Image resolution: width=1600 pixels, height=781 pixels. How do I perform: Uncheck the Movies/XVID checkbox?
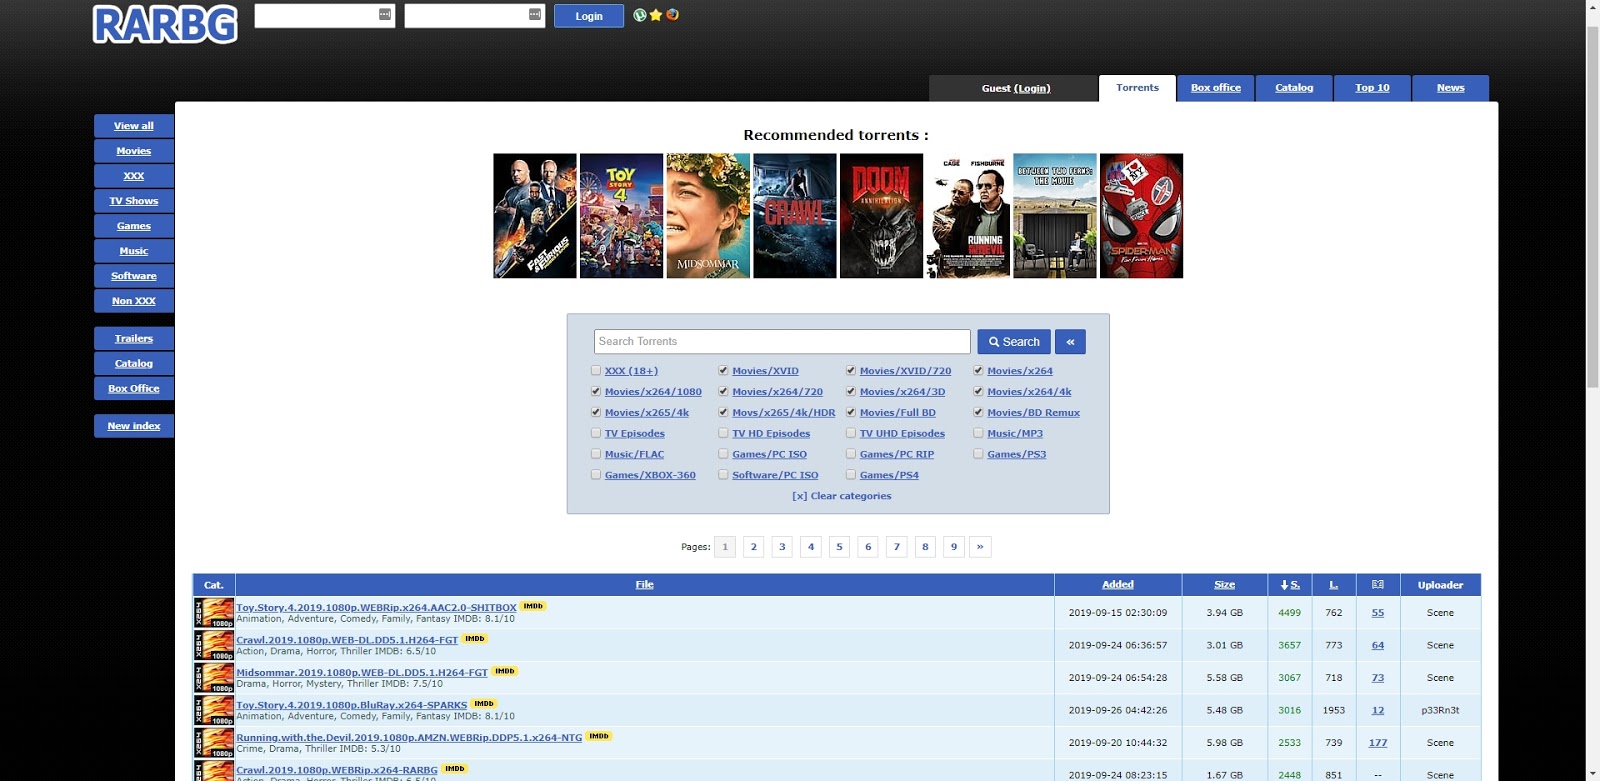coord(723,371)
